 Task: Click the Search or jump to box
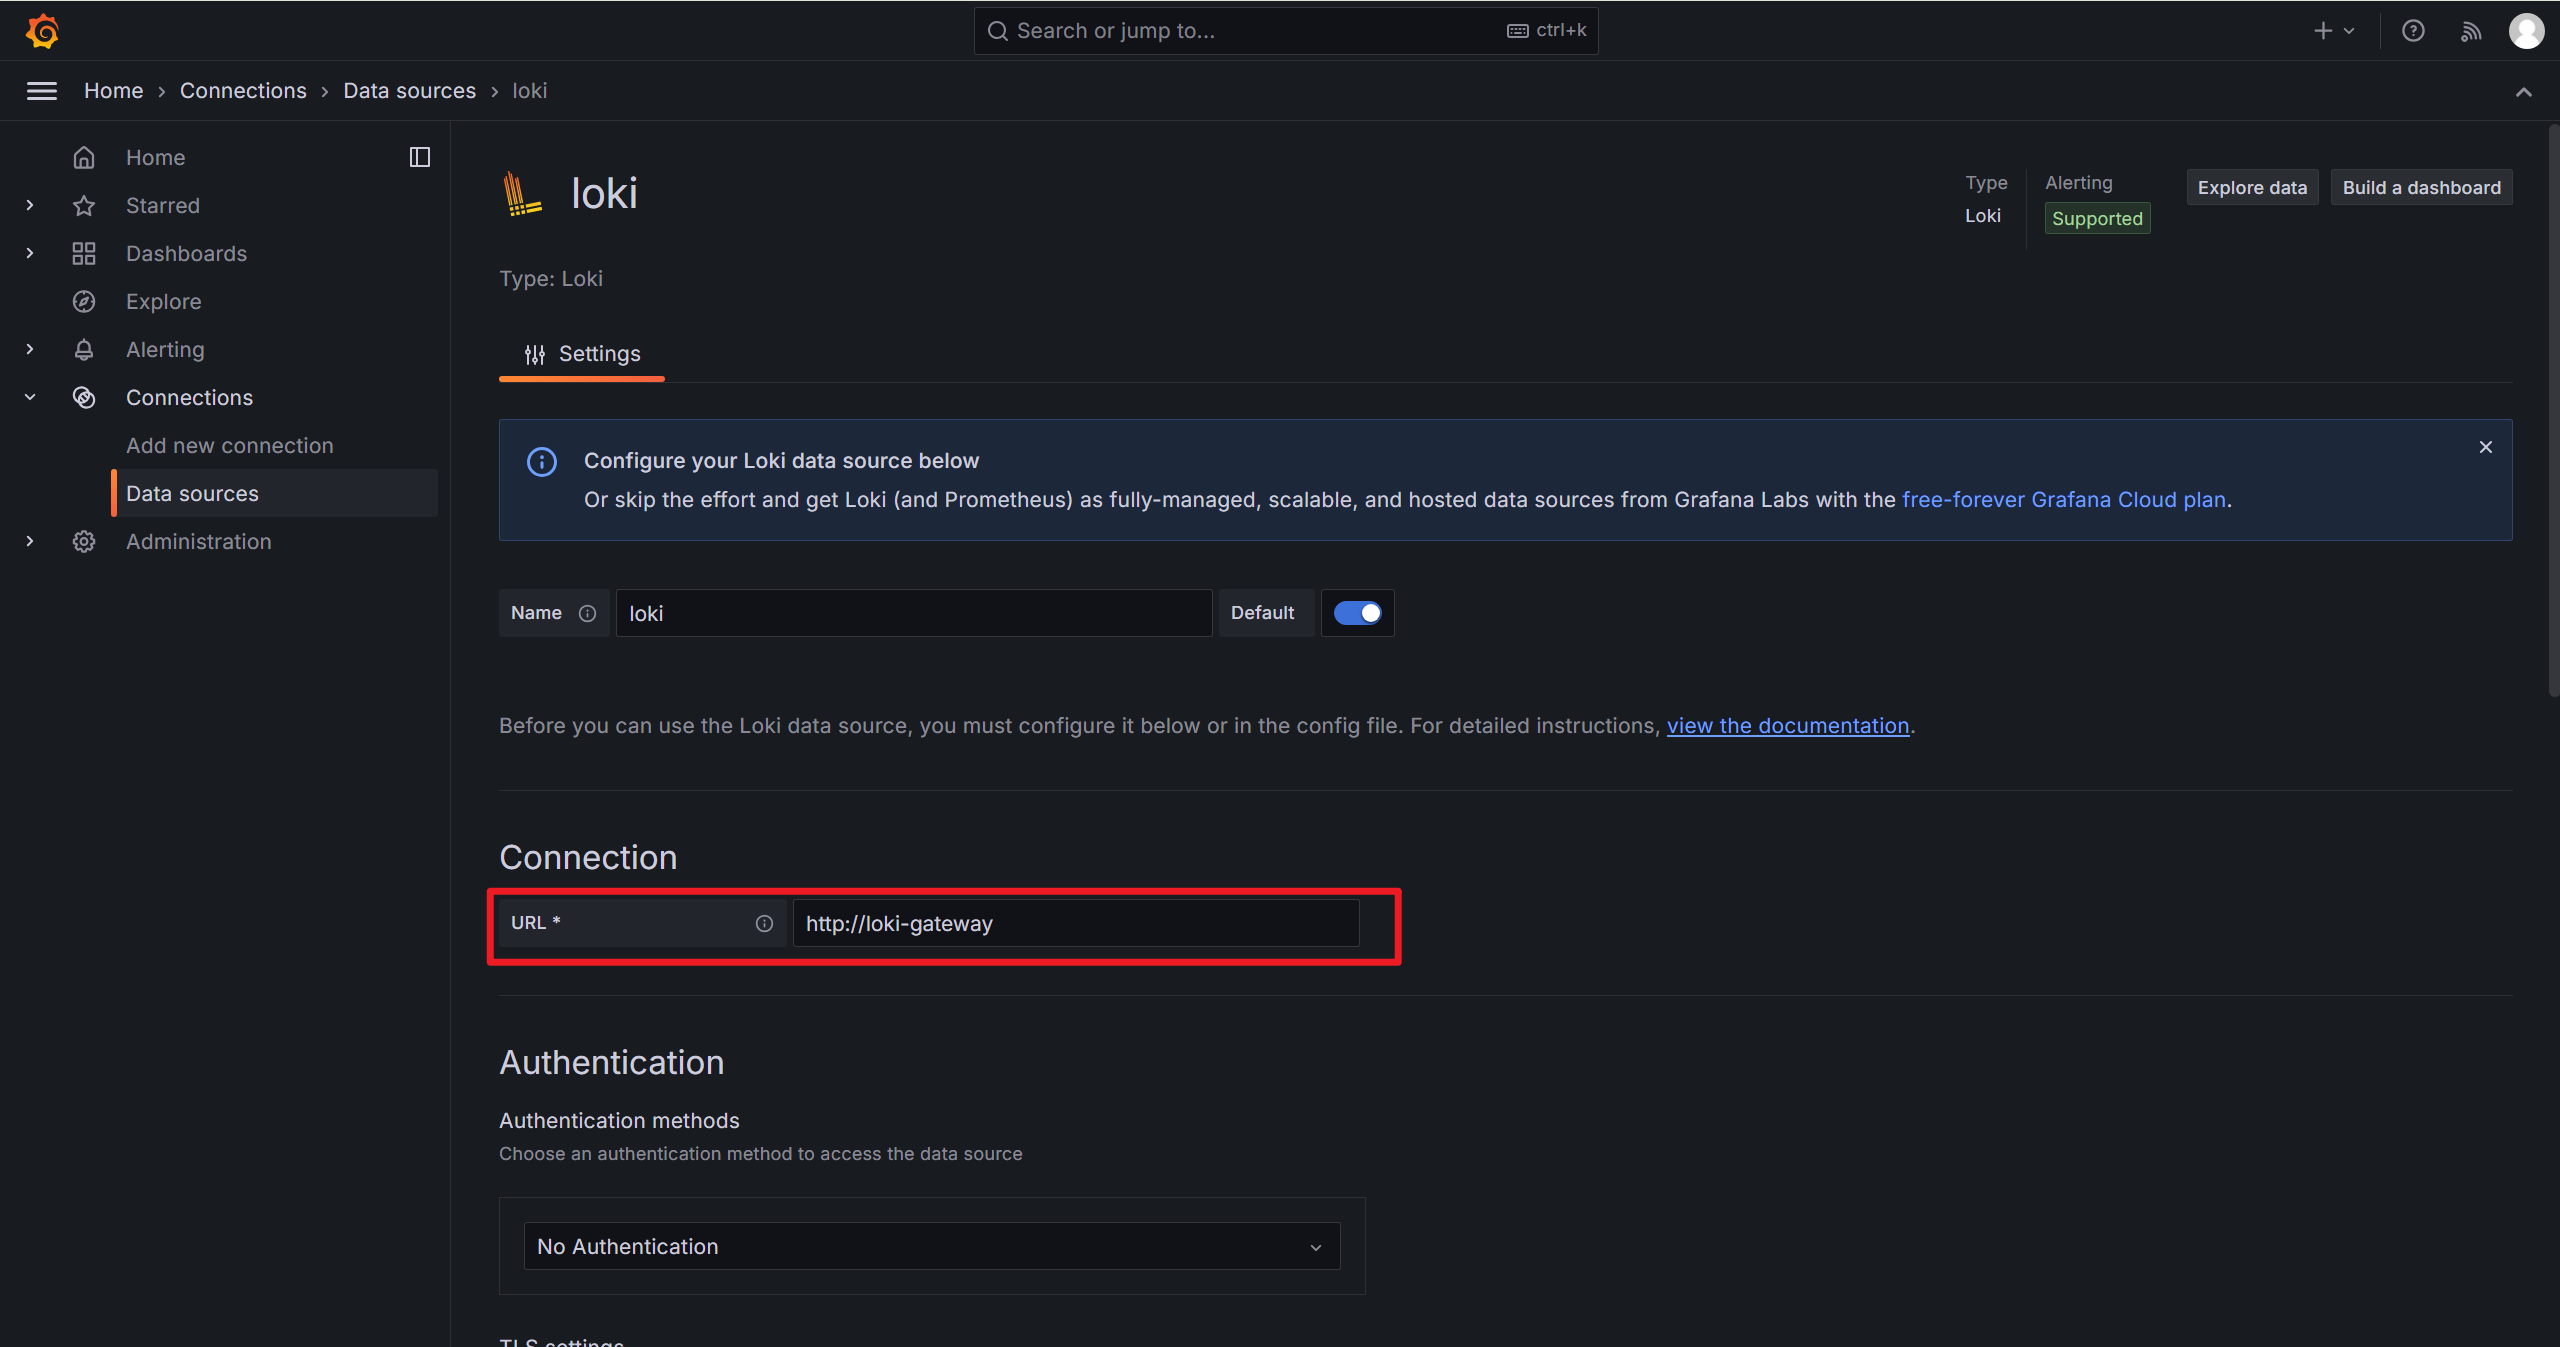point(1286,31)
